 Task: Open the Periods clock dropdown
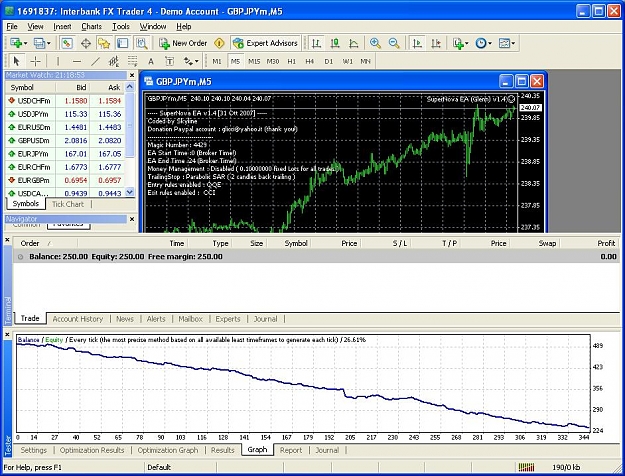point(483,43)
